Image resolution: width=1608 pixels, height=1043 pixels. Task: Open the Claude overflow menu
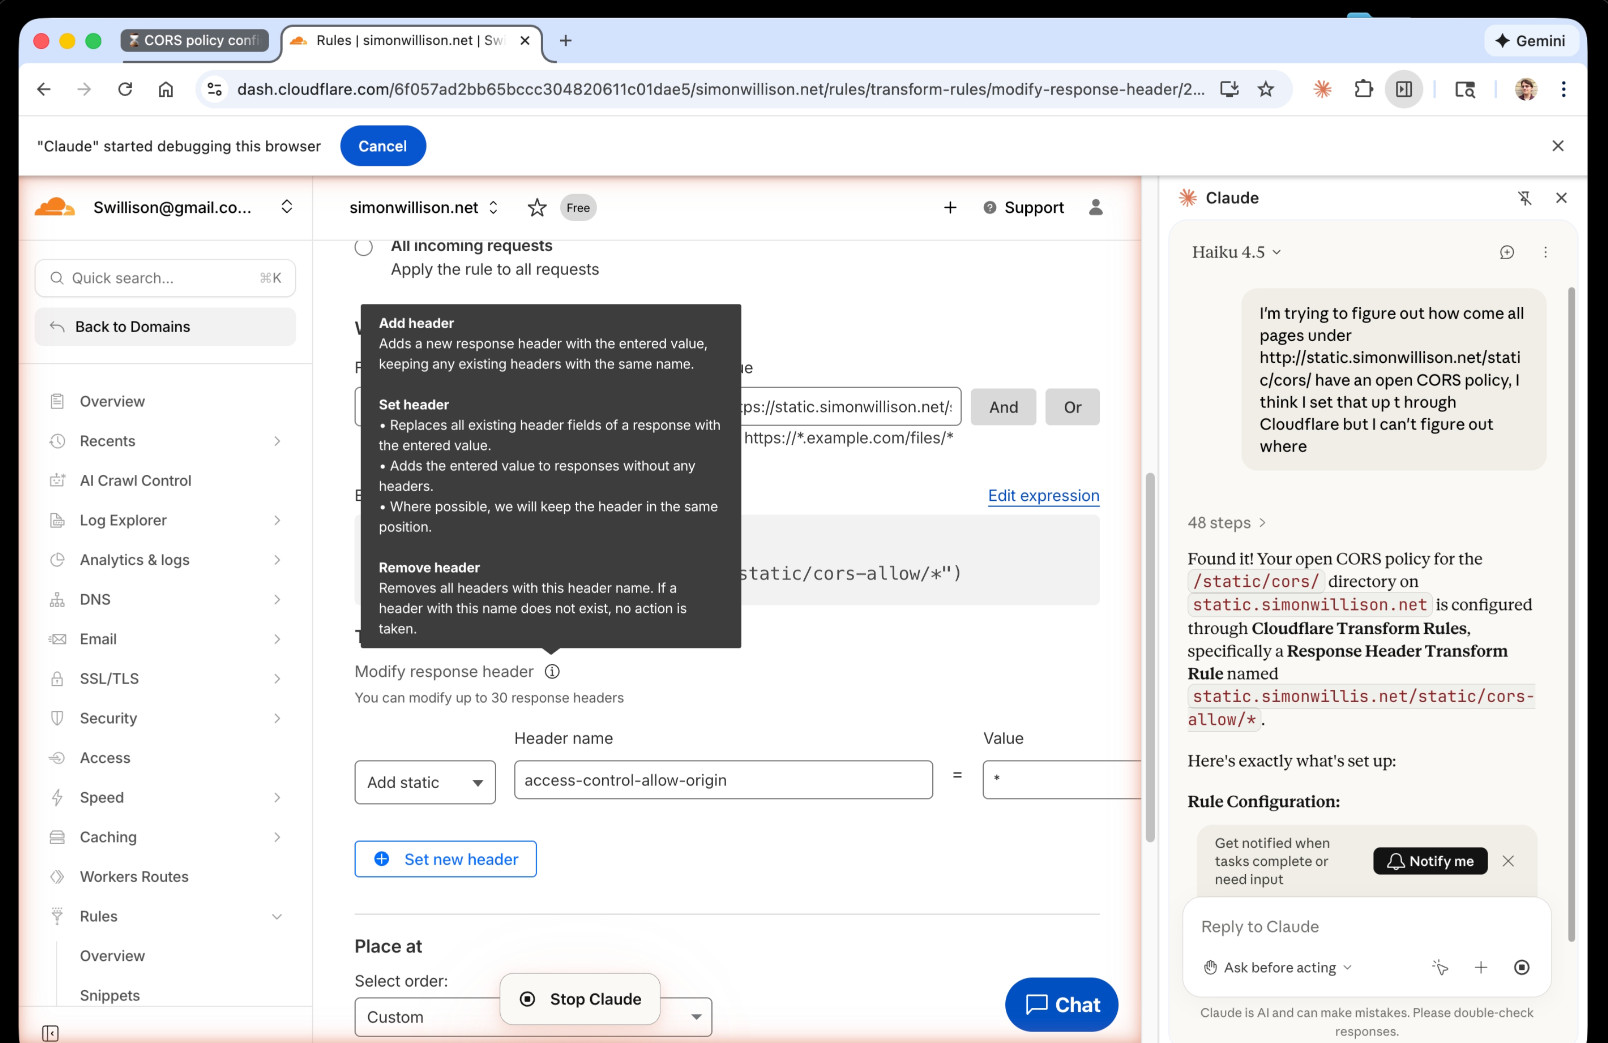[1546, 252]
